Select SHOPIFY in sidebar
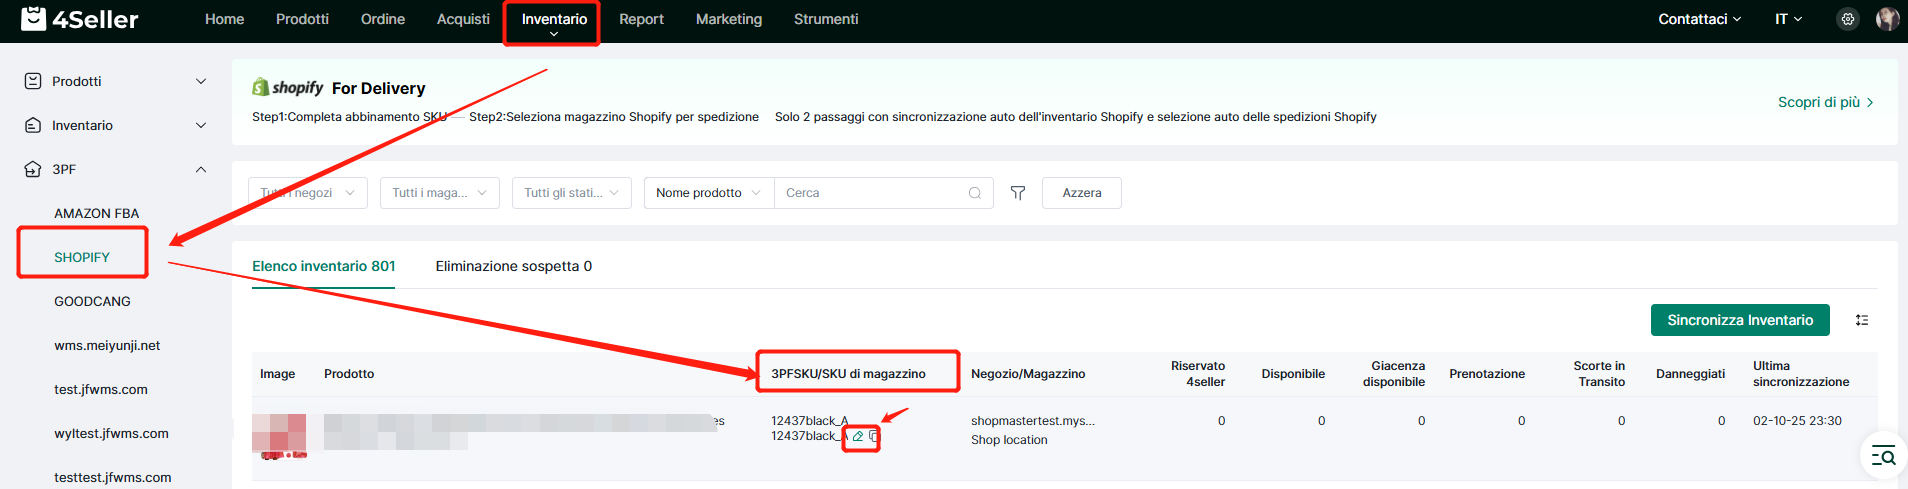 82,257
